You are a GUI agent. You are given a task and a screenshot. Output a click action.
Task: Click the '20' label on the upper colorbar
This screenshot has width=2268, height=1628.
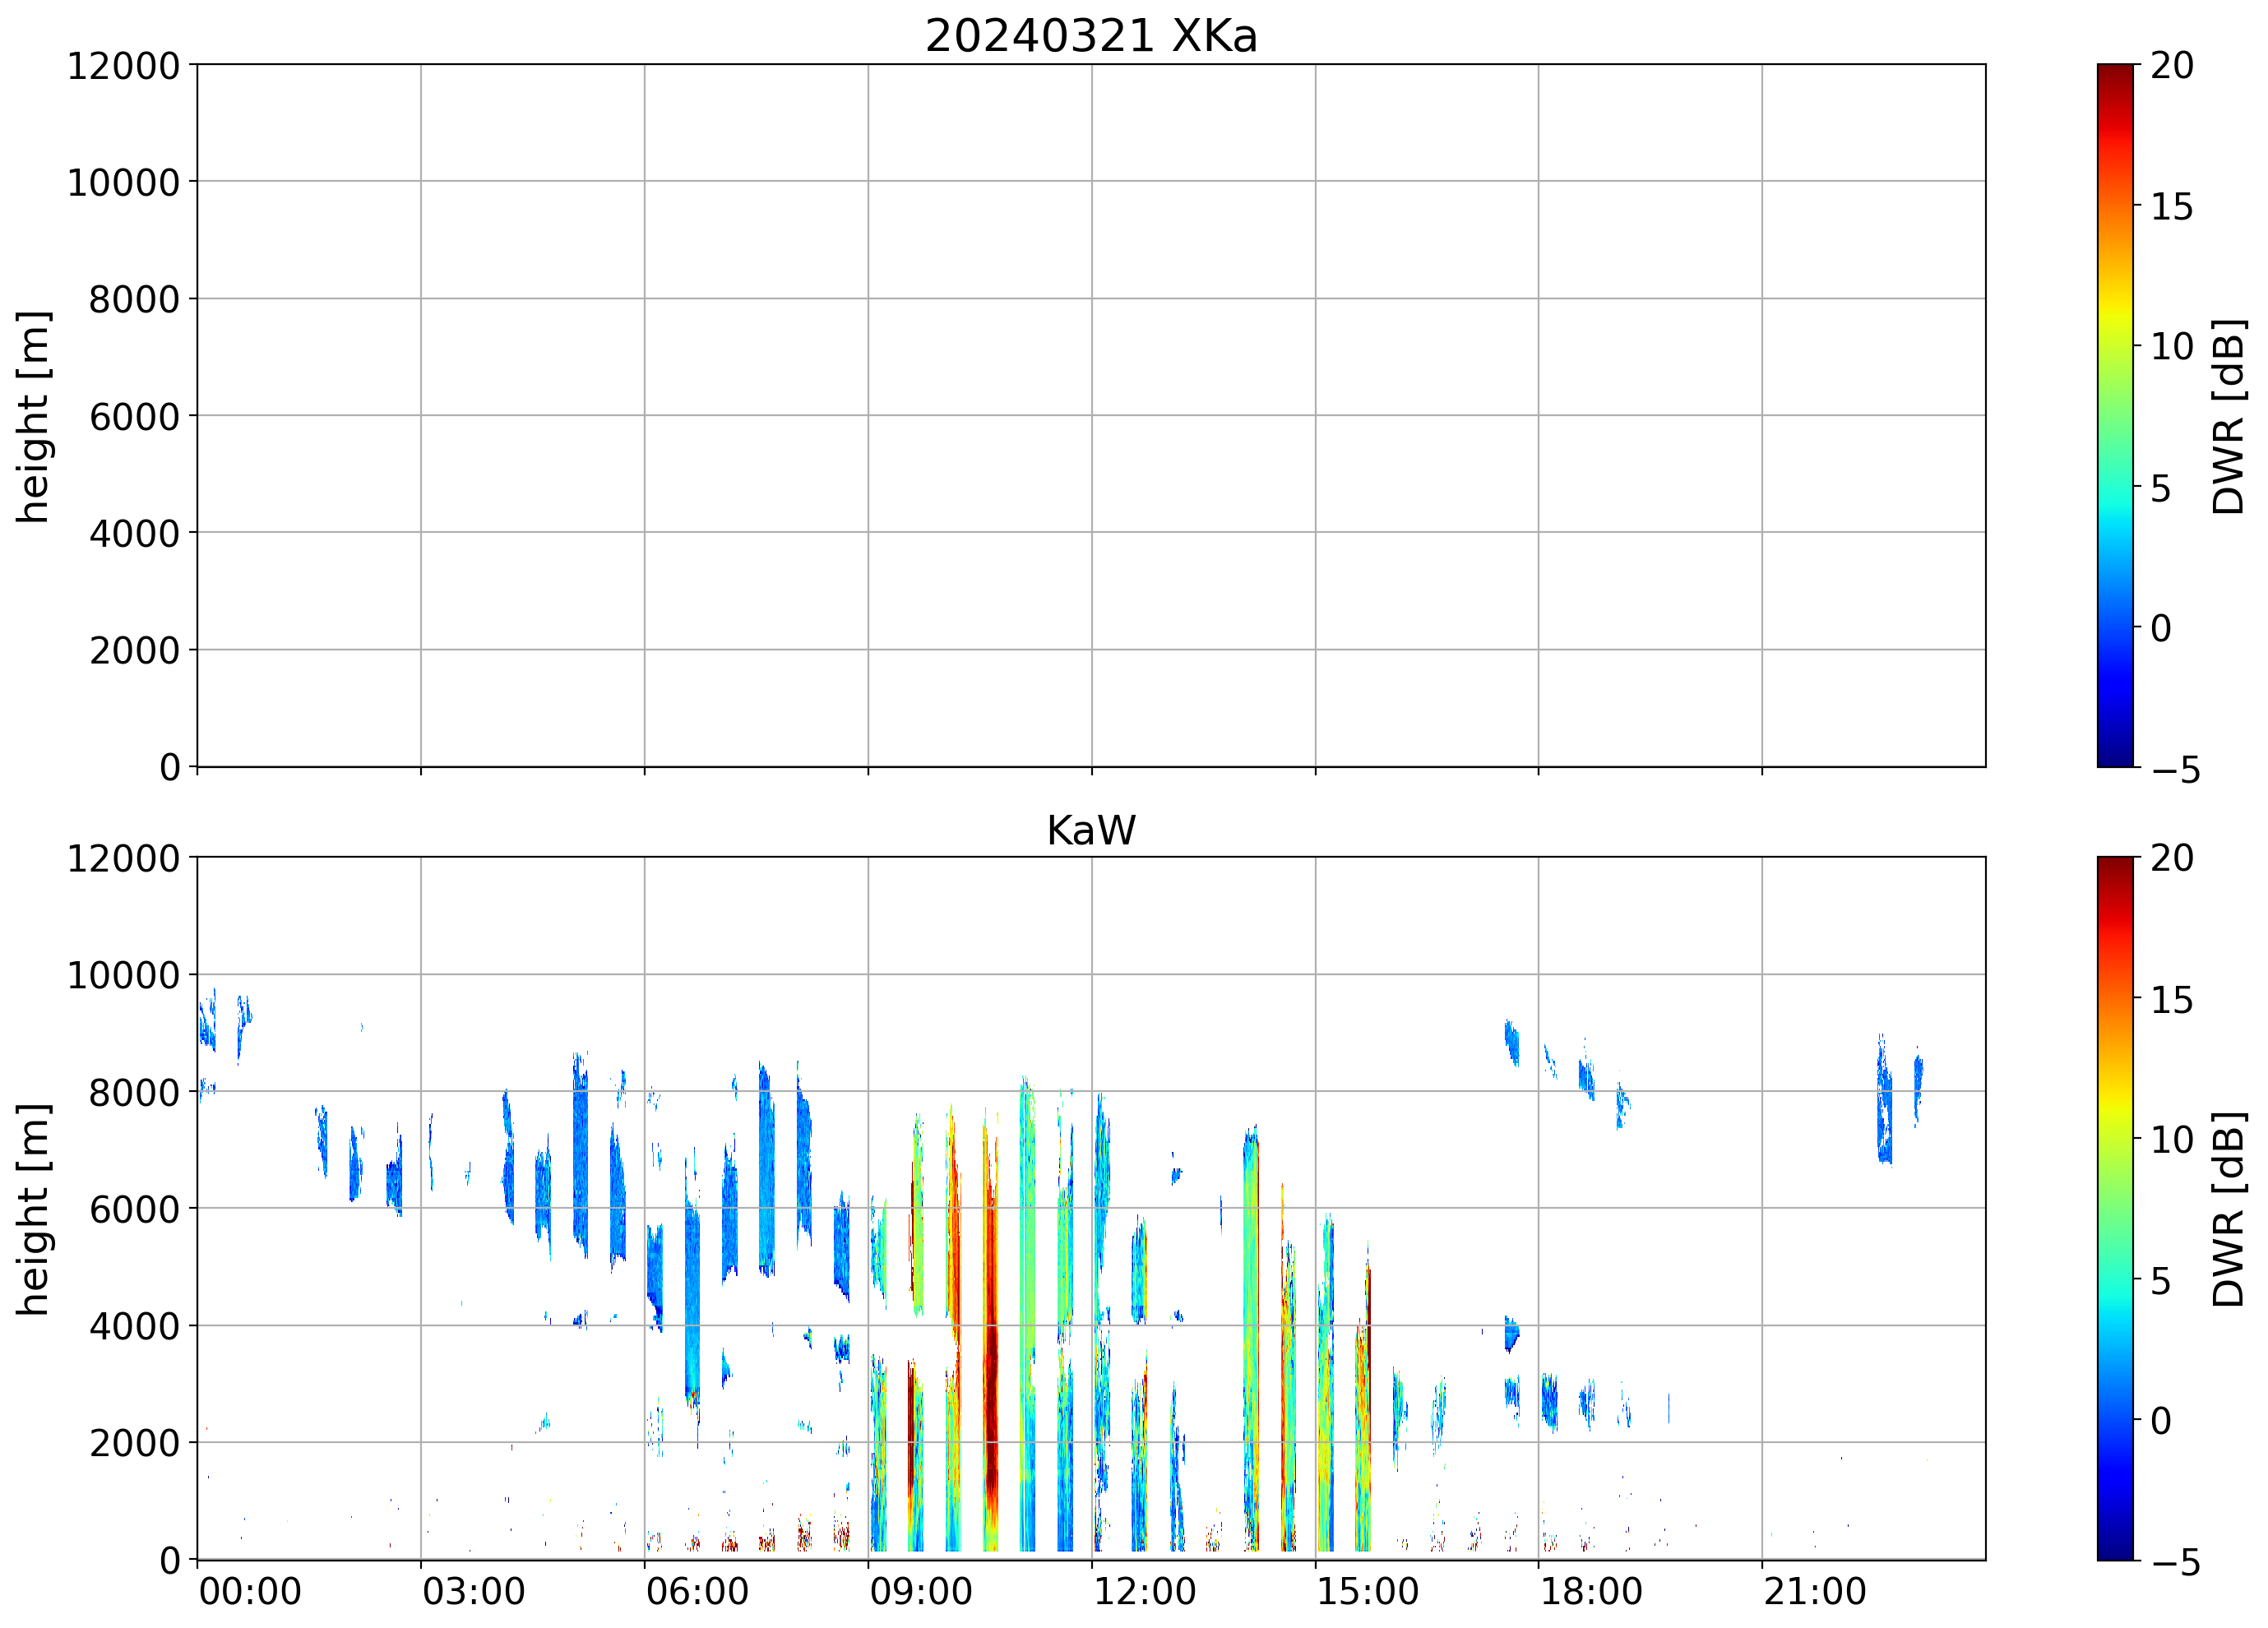point(2172,66)
